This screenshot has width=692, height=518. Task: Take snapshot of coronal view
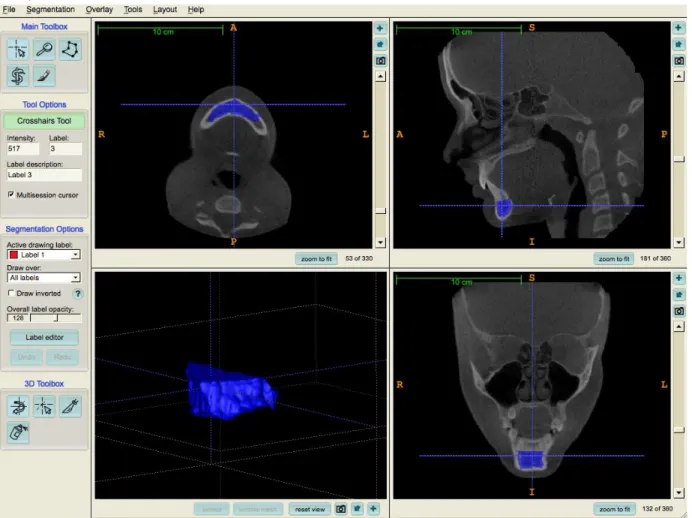679,311
